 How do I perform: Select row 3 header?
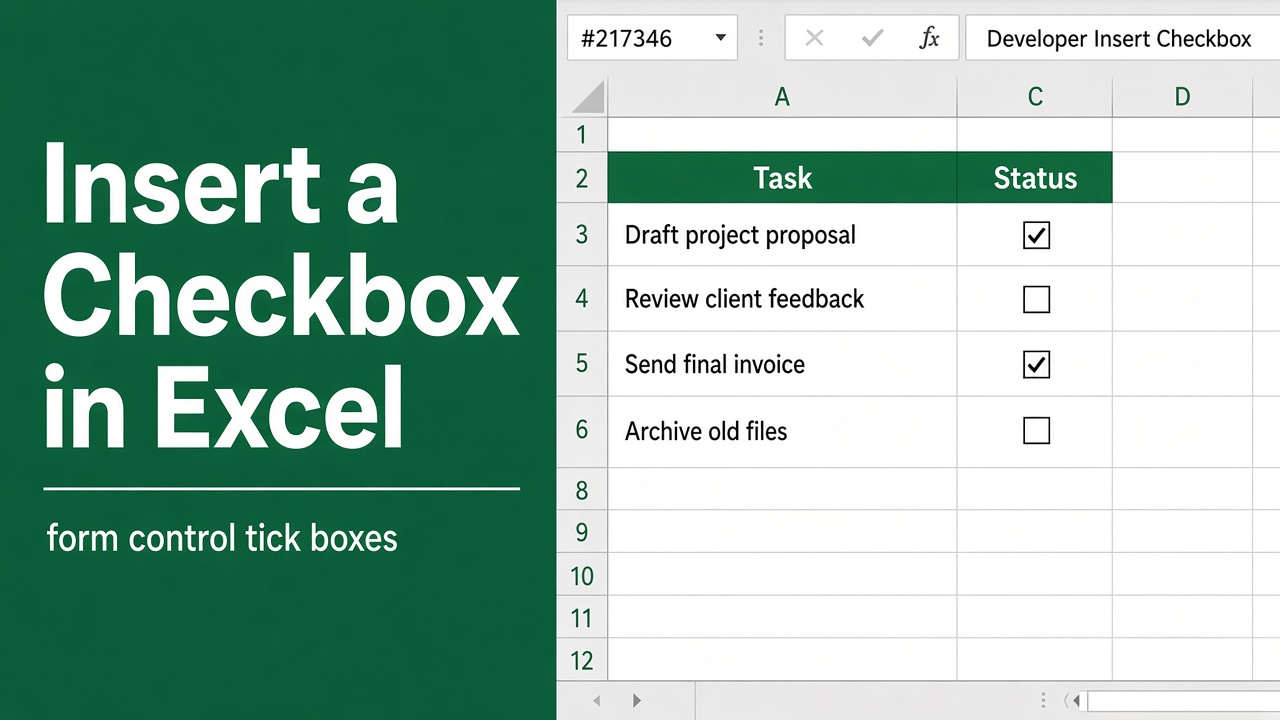[582, 235]
